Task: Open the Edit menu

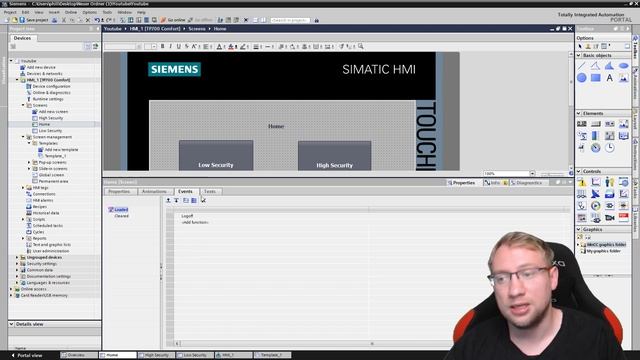Action: tap(25, 12)
